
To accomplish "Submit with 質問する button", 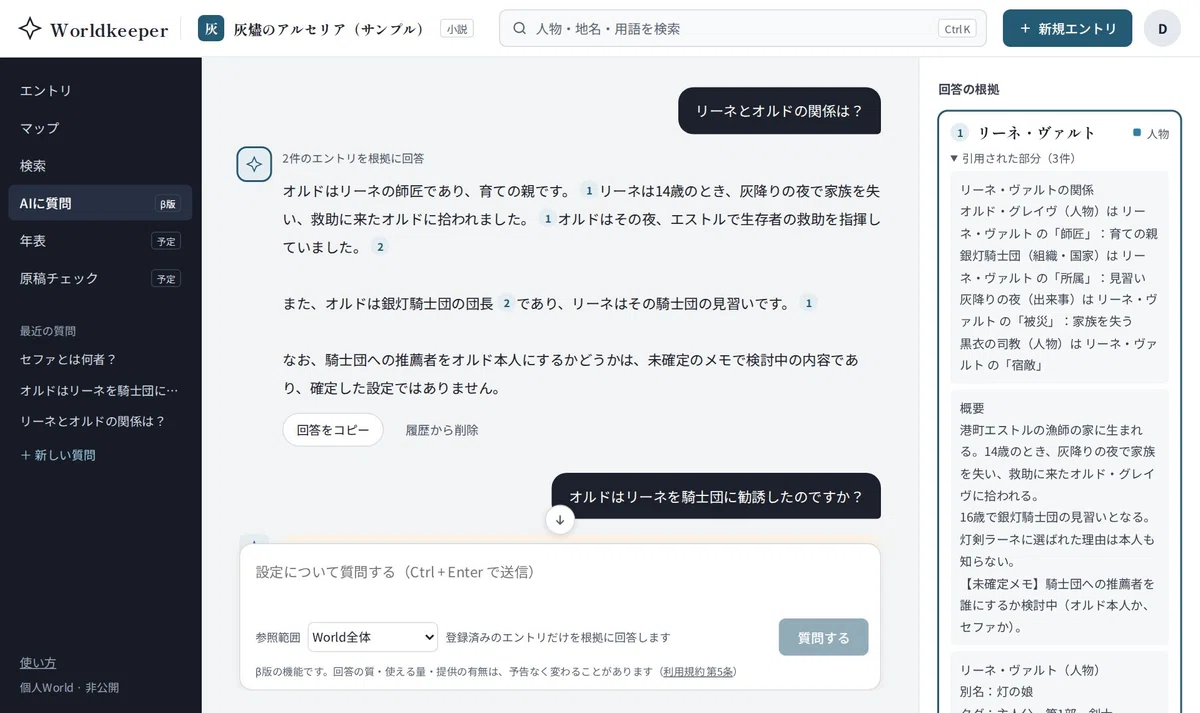I will coord(823,637).
